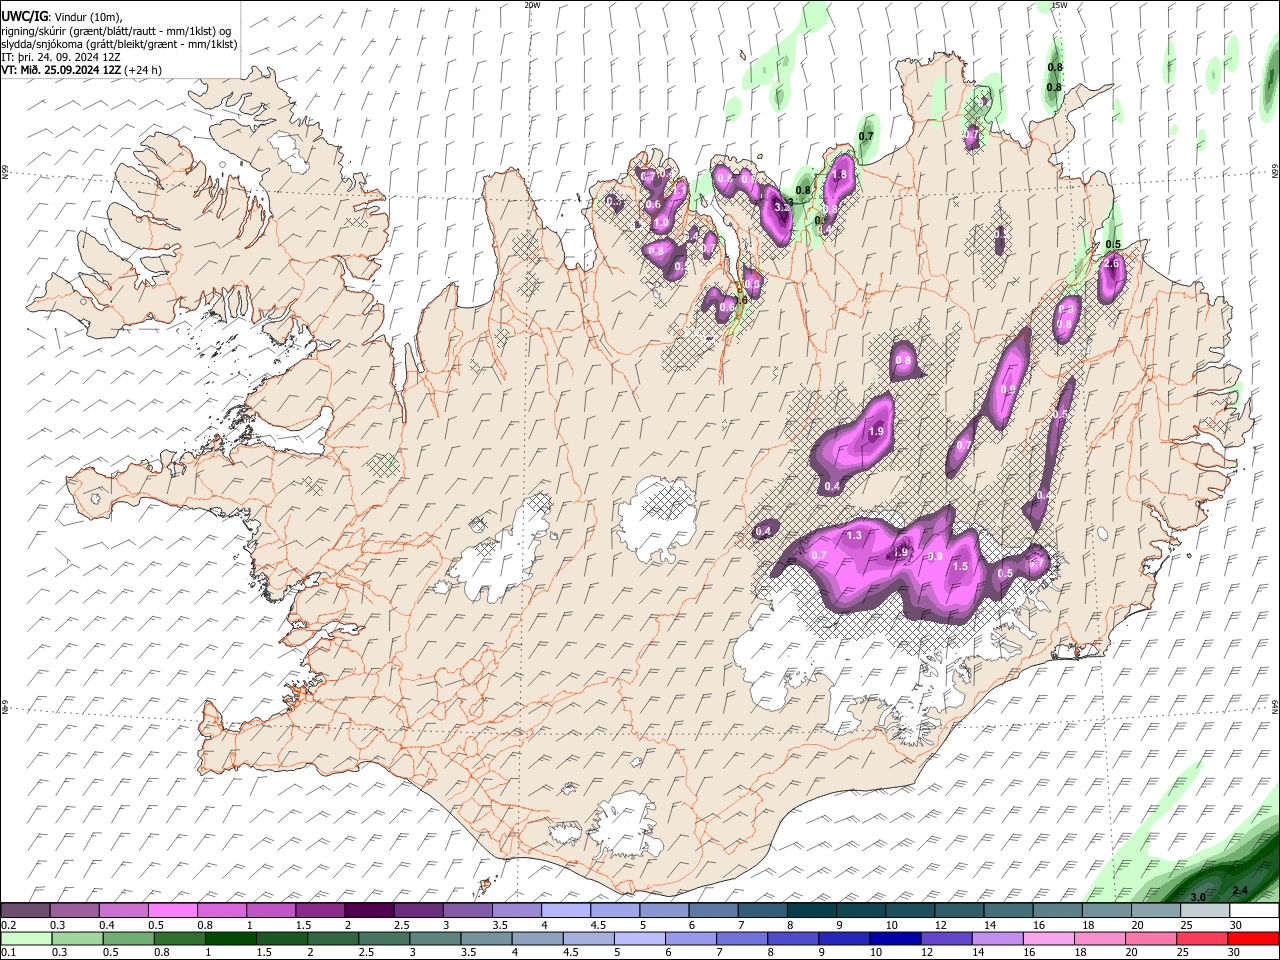Screen dimensions: 1280x960
Task: Pick lower legend swatch between 10 and 12
Action: pos(896,939)
